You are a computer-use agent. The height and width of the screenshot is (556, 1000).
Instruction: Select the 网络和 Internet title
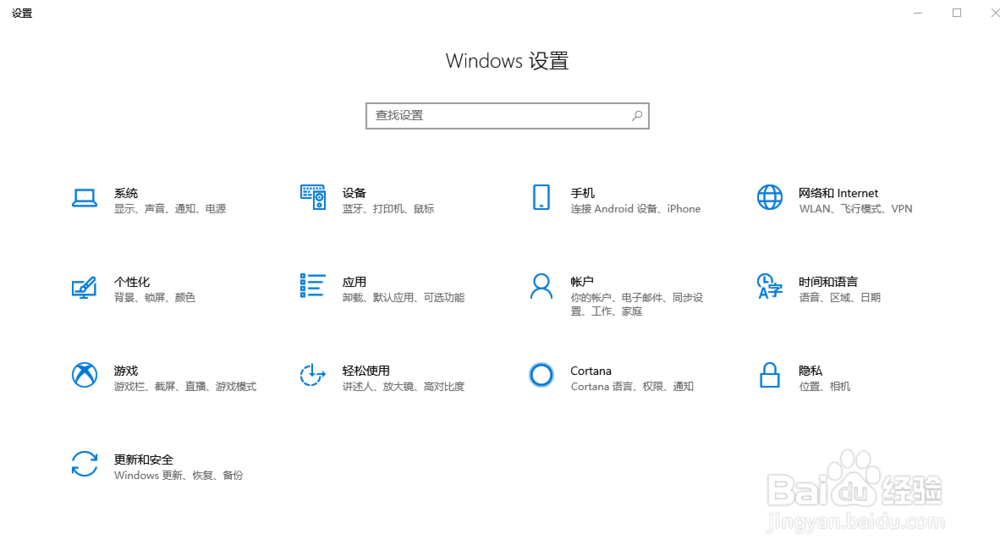click(x=839, y=193)
